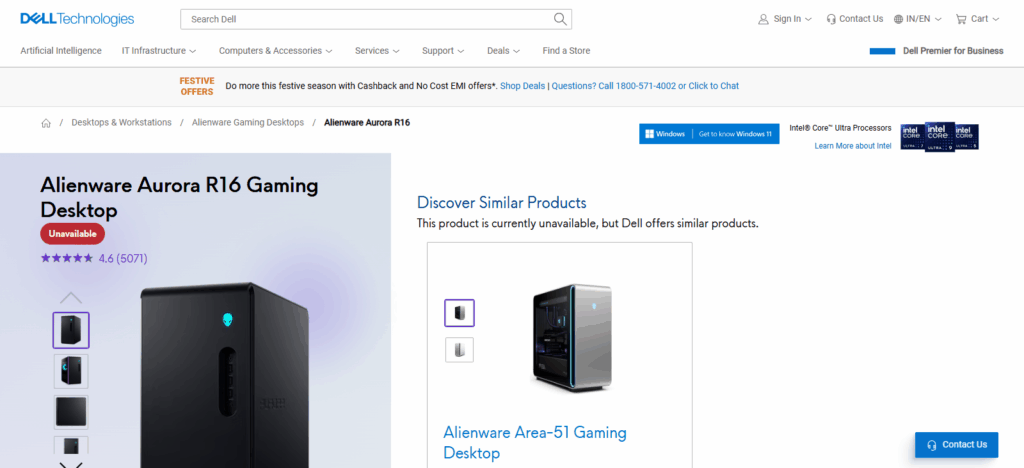Expand the Cart dropdown
The width and height of the screenshot is (1024, 468).
pos(978,19)
